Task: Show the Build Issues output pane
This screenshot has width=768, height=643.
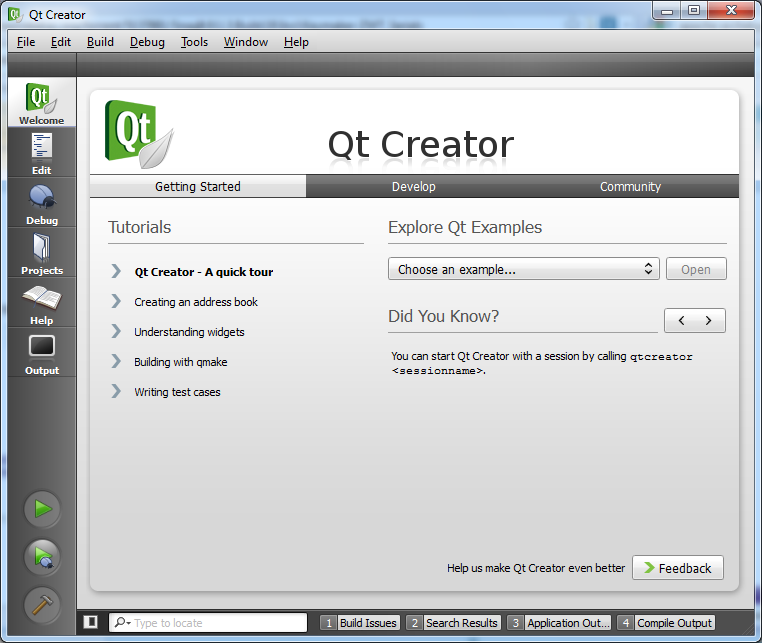Action: point(360,622)
